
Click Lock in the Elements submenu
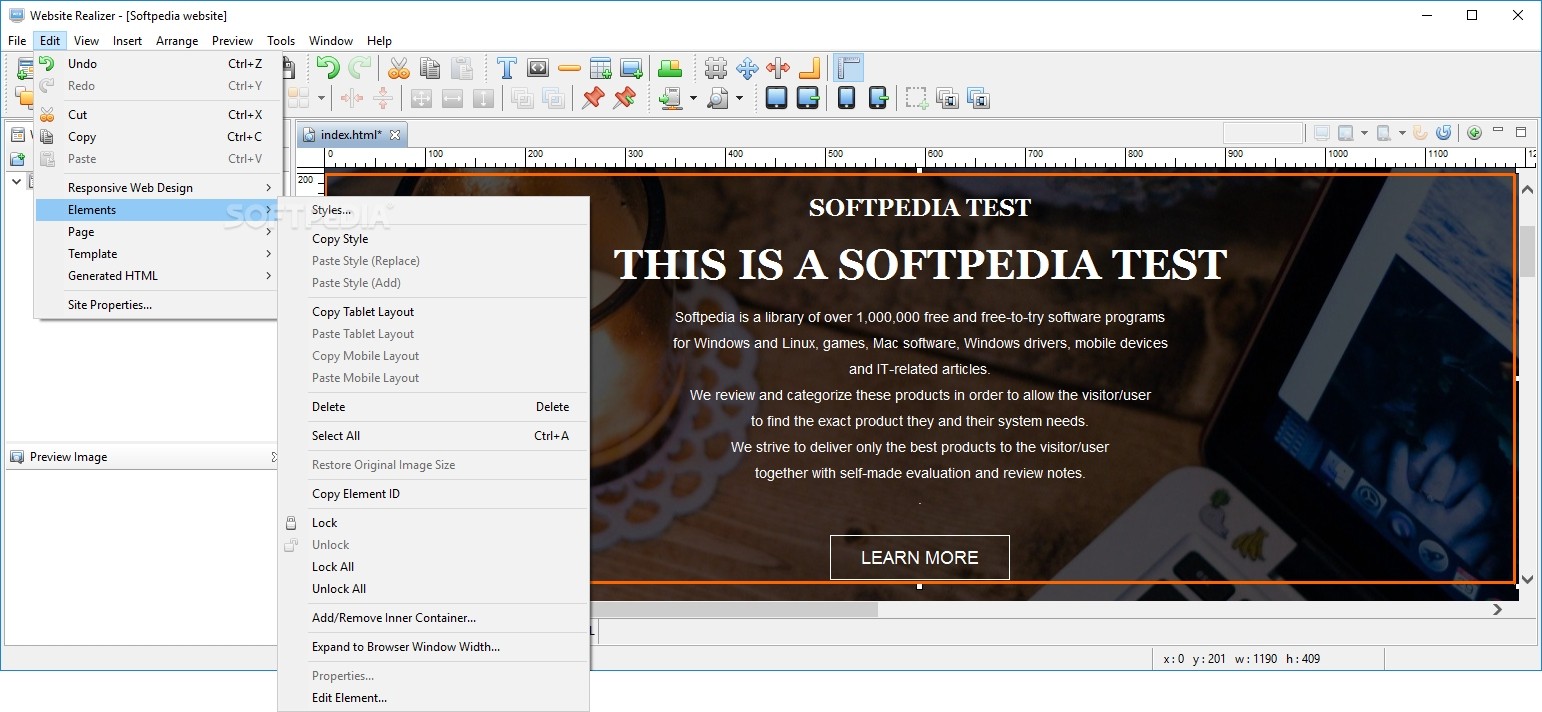click(433, 523)
